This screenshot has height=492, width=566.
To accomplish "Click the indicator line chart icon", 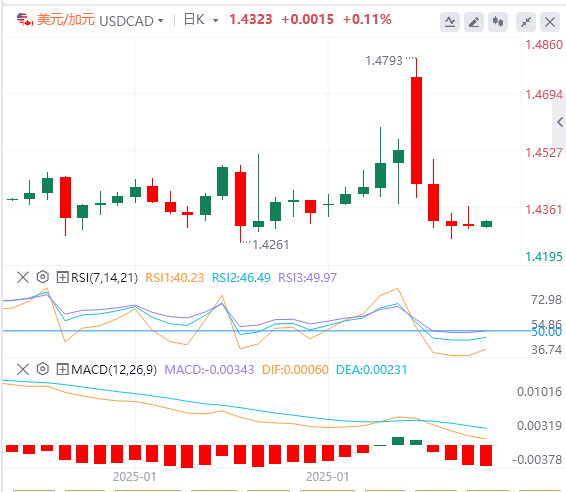I will tap(450, 22).
